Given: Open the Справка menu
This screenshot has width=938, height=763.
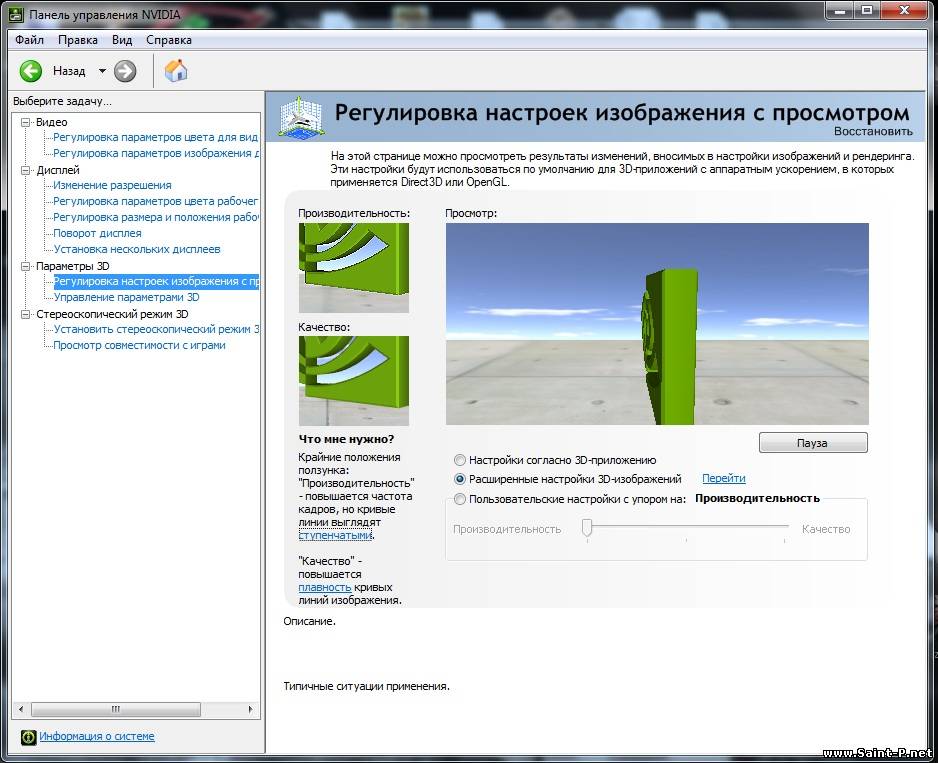Looking at the screenshot, I should click(x=169, y=40).
